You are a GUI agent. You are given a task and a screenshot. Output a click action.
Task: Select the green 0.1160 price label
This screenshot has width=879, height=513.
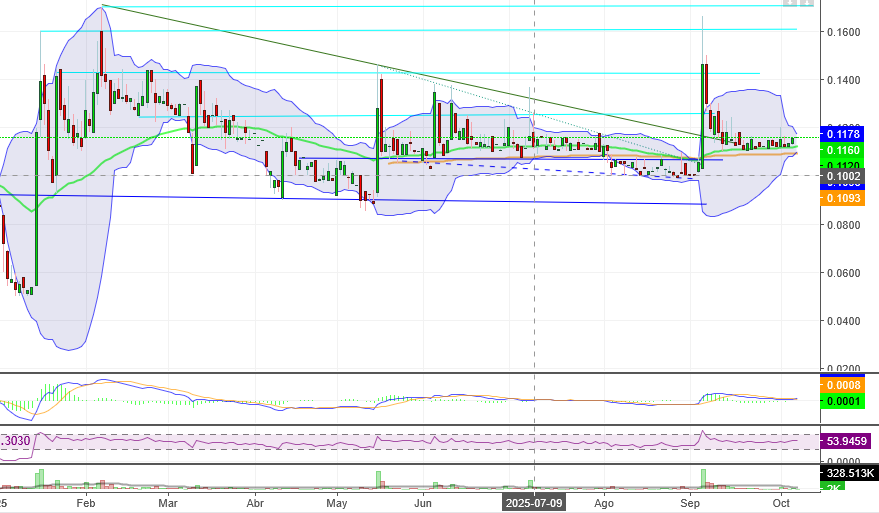[x=843, y=150]
